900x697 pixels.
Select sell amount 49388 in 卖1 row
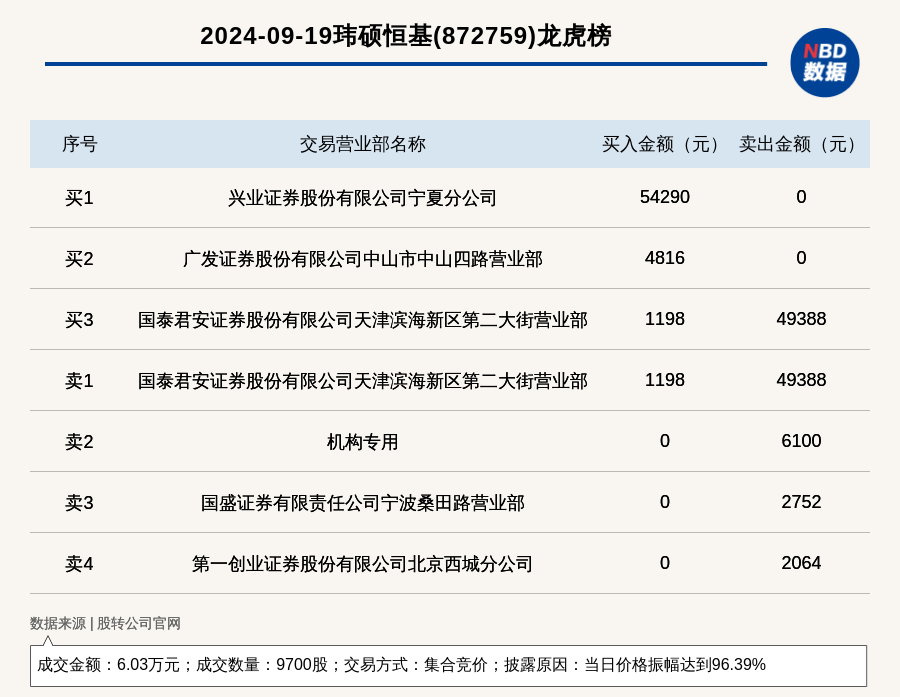tap(801, 380)
